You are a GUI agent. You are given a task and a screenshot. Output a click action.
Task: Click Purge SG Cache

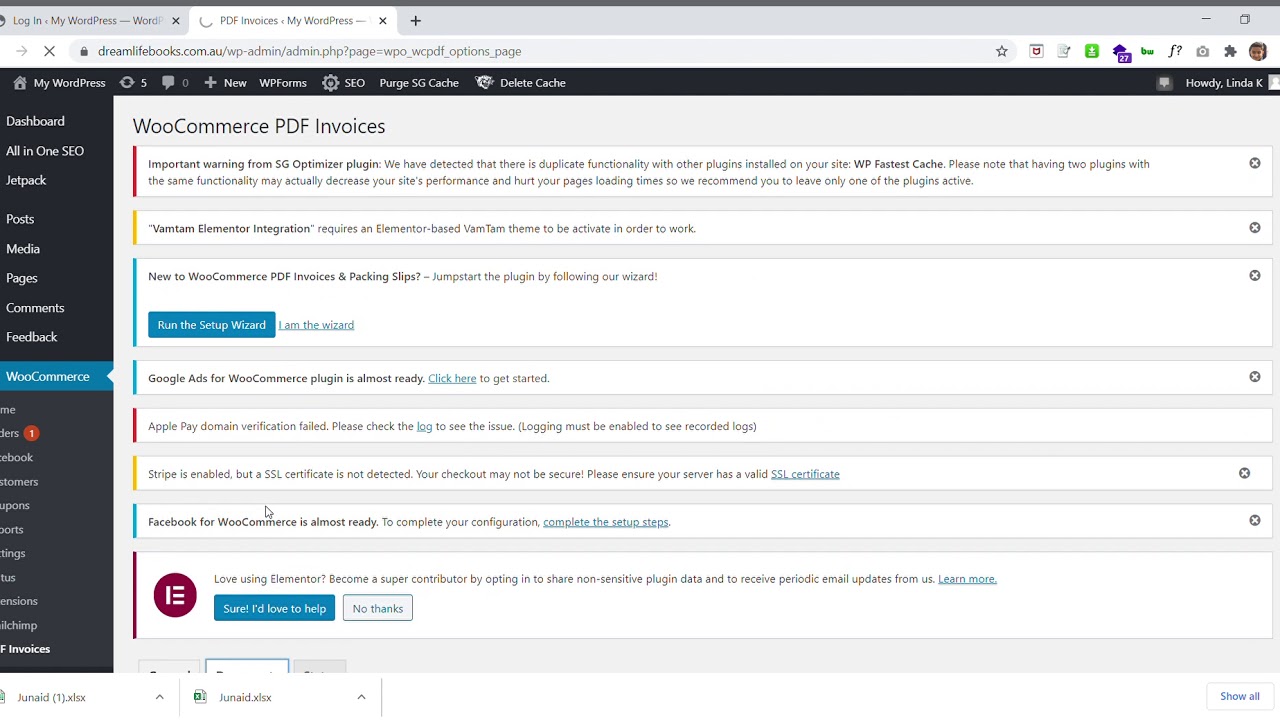(x=419, y=83)
